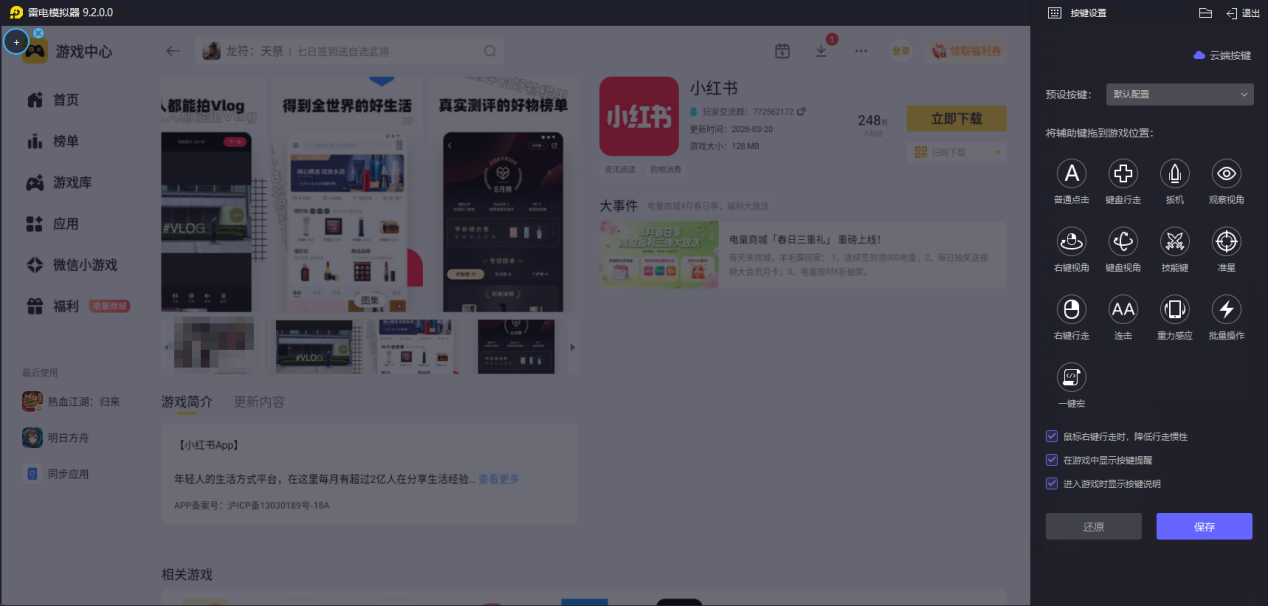
Task: Click 领取福利券 coupon button
Action: pyautogui.click(x=965, y=51)
